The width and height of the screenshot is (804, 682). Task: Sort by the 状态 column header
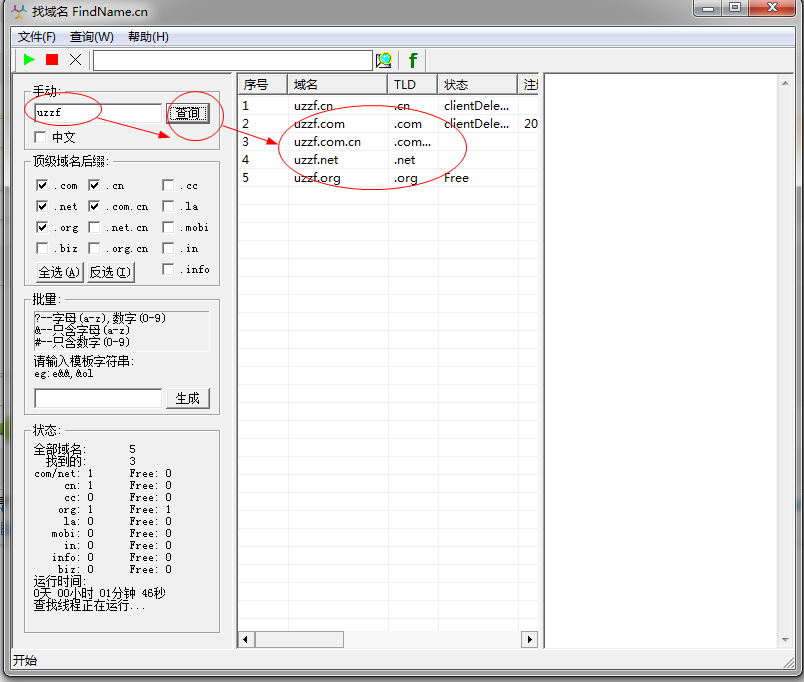click(477, 85)
